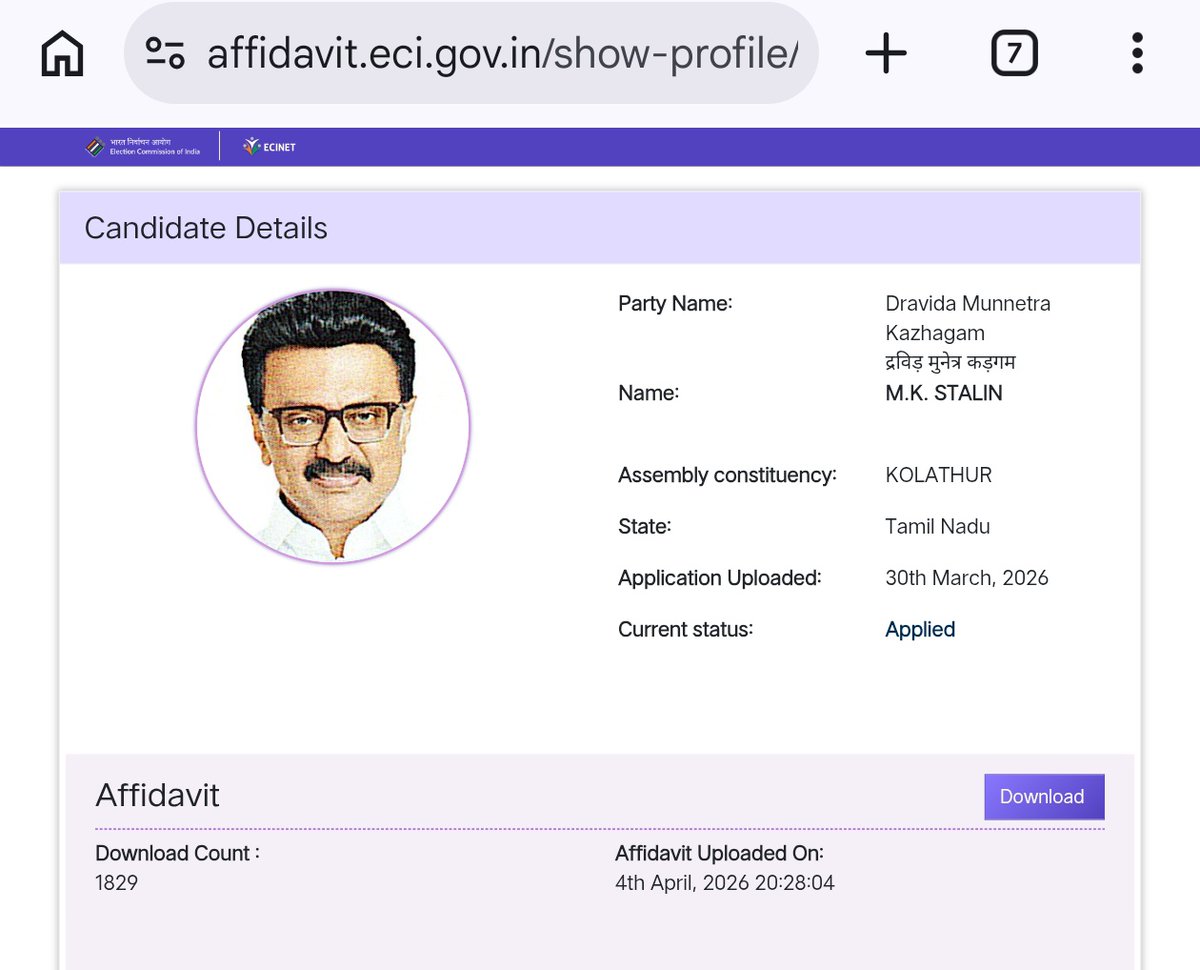The width and height of the screenshot is (1200, 970).
Task: Select the timestamp 4th April, 2026 20:28:04
Action: 725,883
